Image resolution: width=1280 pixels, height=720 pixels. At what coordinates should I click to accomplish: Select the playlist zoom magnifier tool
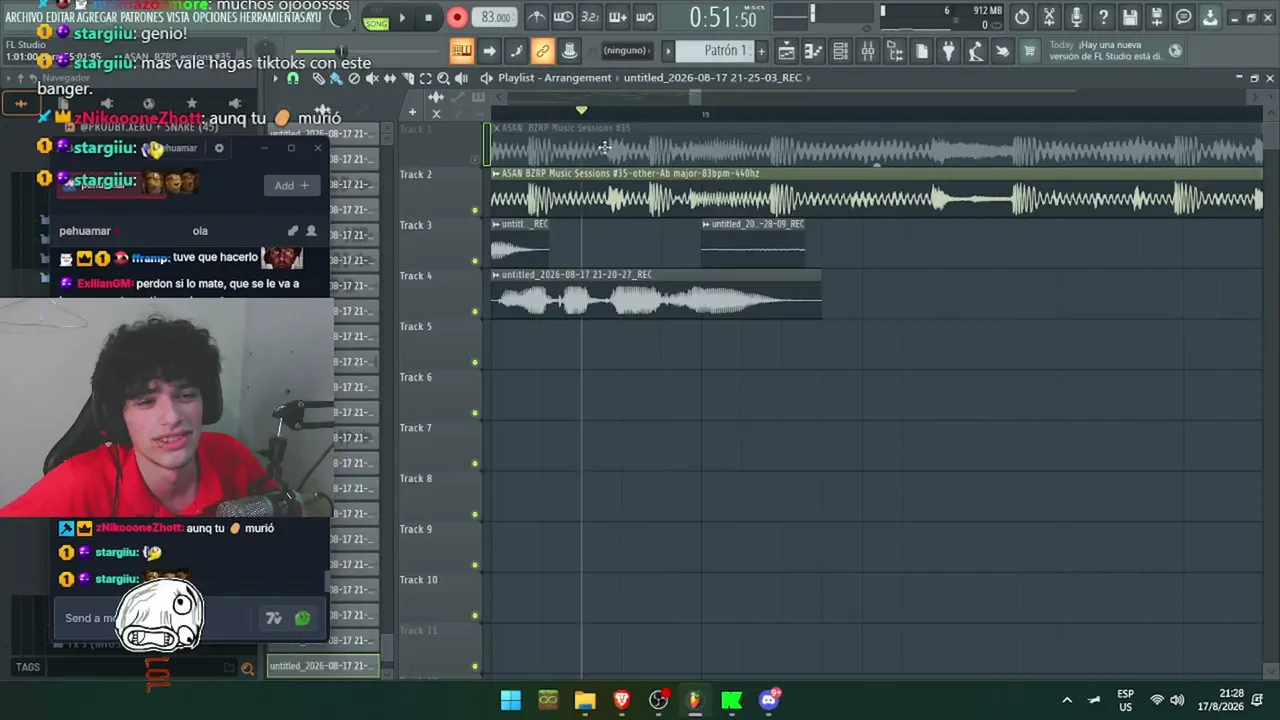pos(443,78)
